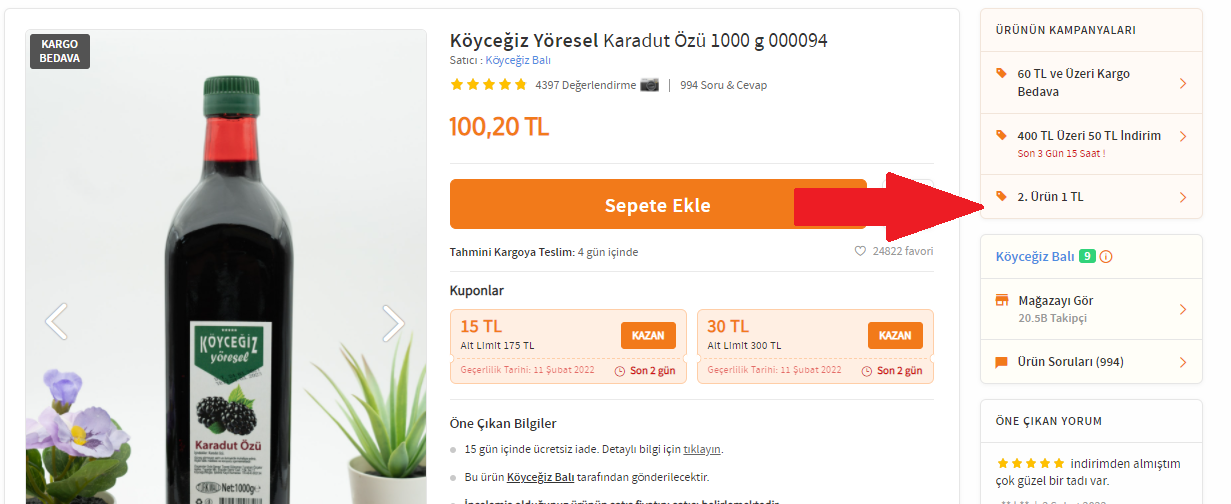Click the info icon beside Köyceğiz Balı score

1106,257
